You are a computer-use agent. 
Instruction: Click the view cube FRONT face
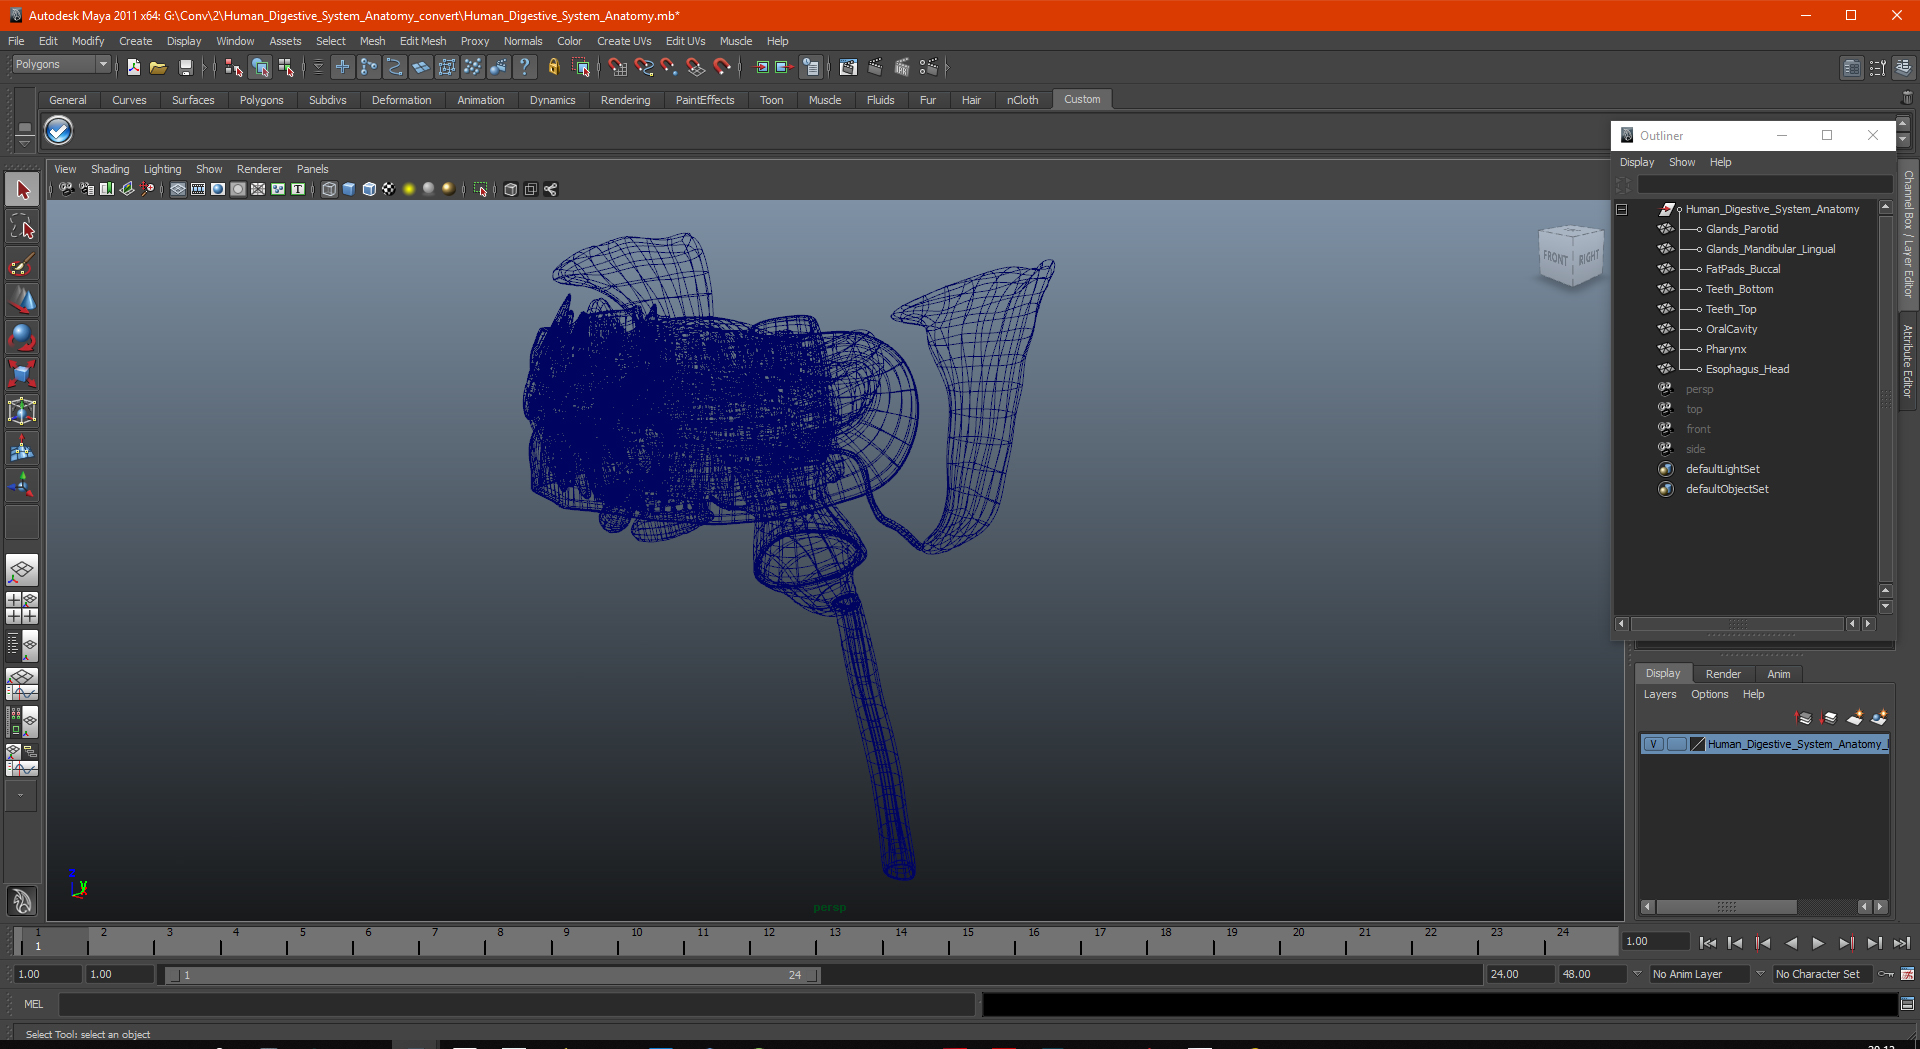pyautogui.click(x=1555, y=257)
